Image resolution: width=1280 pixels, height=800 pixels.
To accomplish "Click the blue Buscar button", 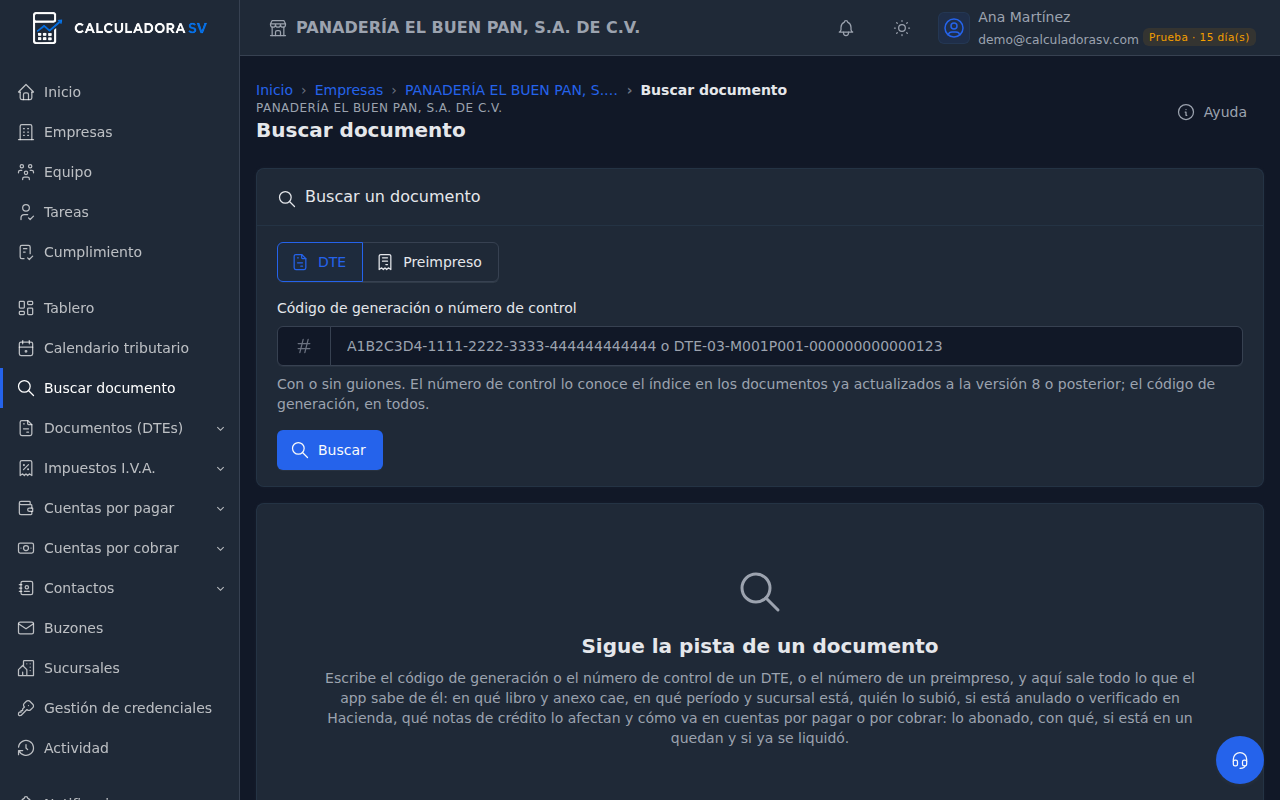I will point(330,450).
